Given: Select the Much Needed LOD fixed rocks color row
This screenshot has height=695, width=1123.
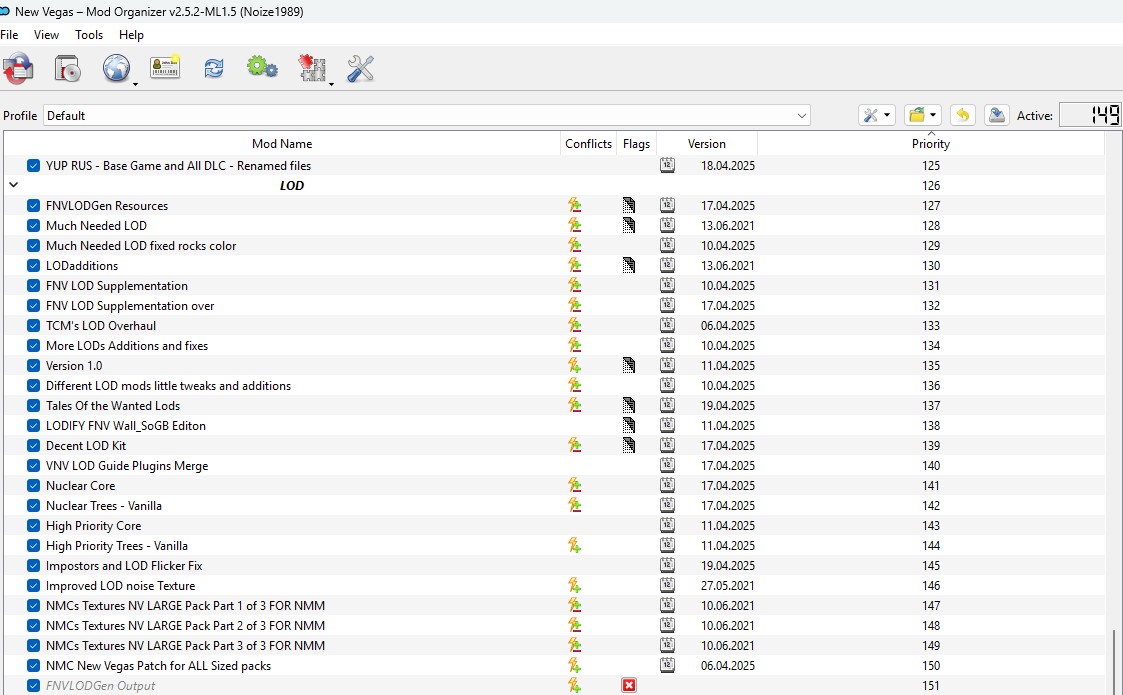Looking at the screenshot, I should tap(554, 246).
